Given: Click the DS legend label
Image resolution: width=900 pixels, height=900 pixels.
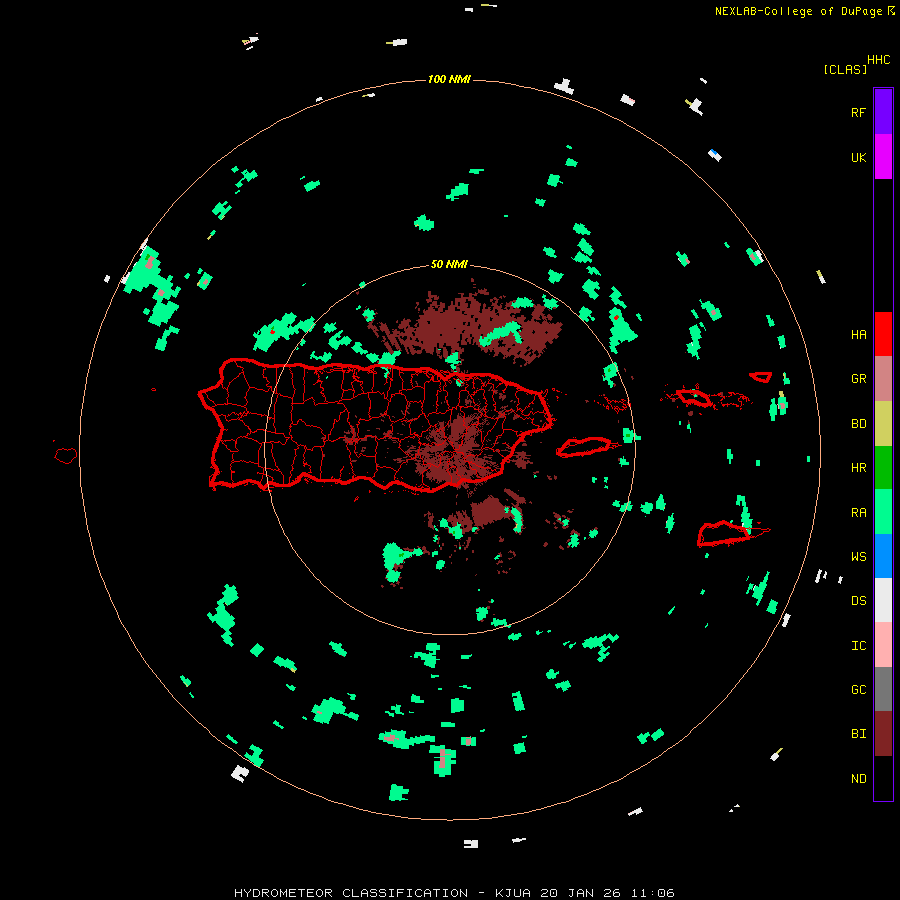Looking at the screenshot, I should pyautogui.click(x=858, y=601).
